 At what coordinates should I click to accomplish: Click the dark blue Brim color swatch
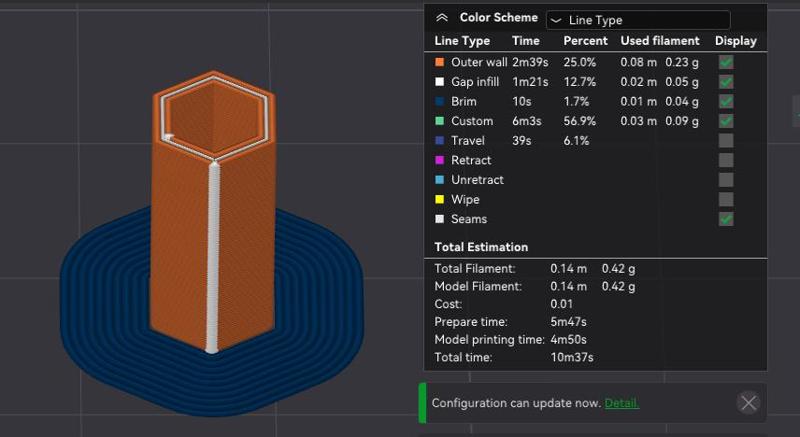pos(440,102)
